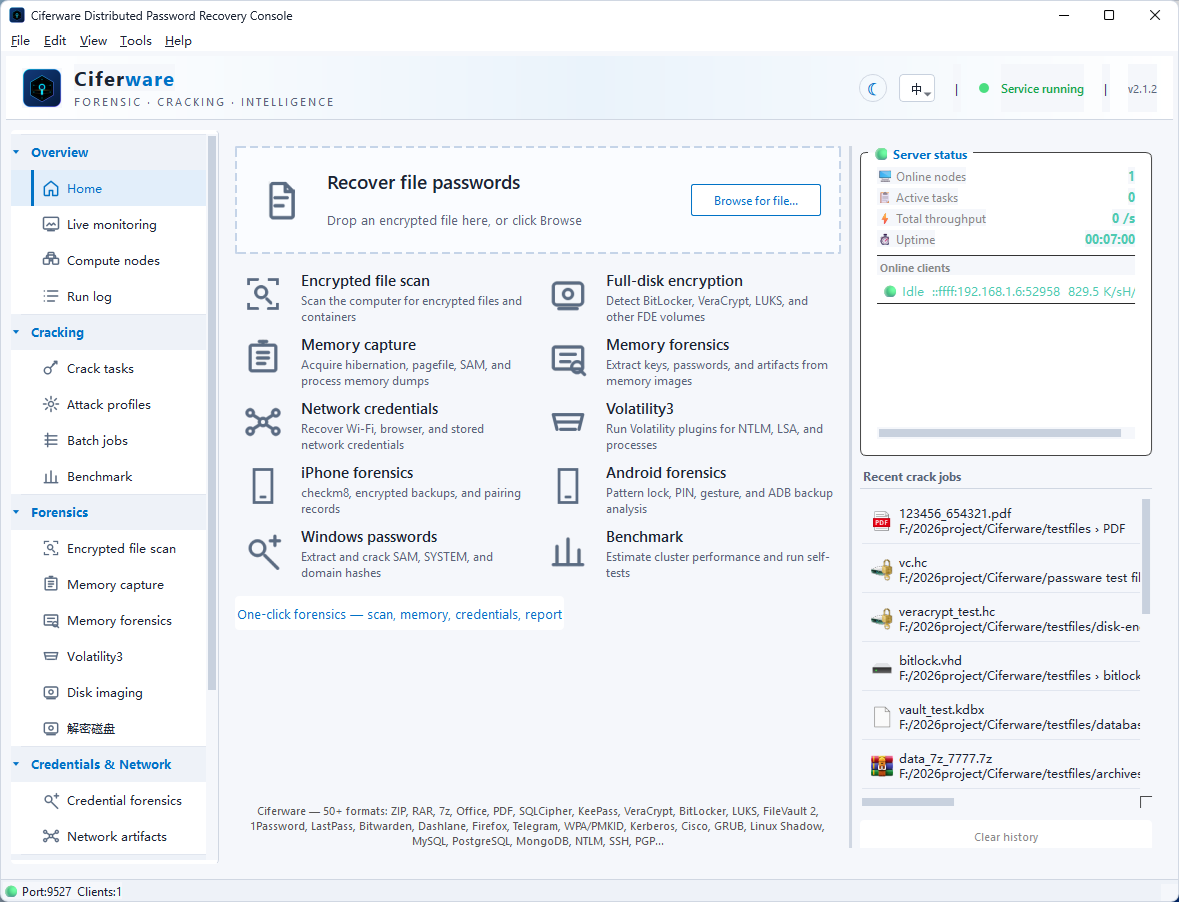Screen dimensions: 1179x902
Task: Select the Home icon in sidebar
Action: (x=50, y=189)
